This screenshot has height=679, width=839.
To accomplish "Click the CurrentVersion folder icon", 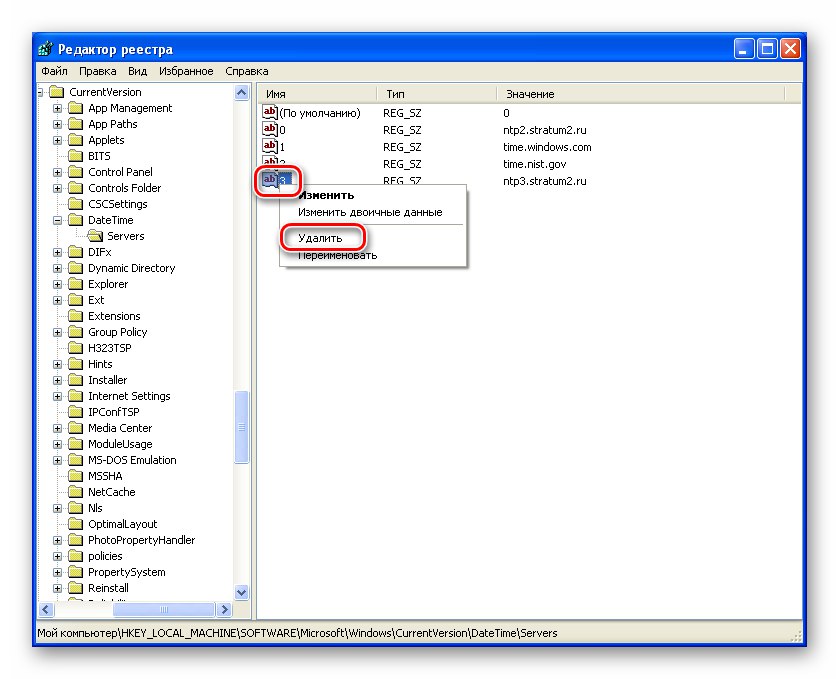I will [57, 92].
